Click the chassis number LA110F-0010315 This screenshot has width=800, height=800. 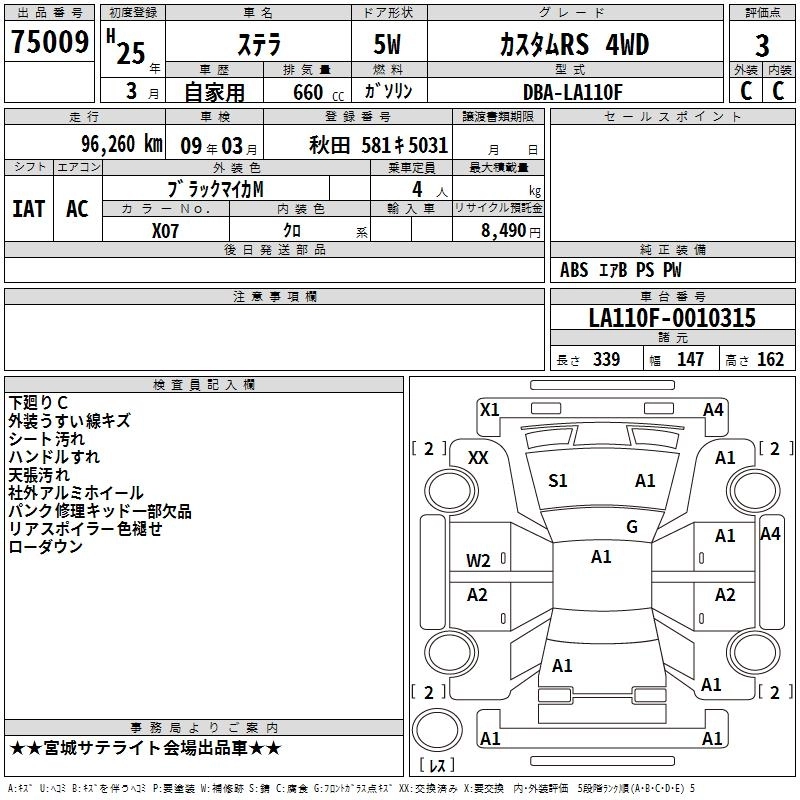point(672,319)
